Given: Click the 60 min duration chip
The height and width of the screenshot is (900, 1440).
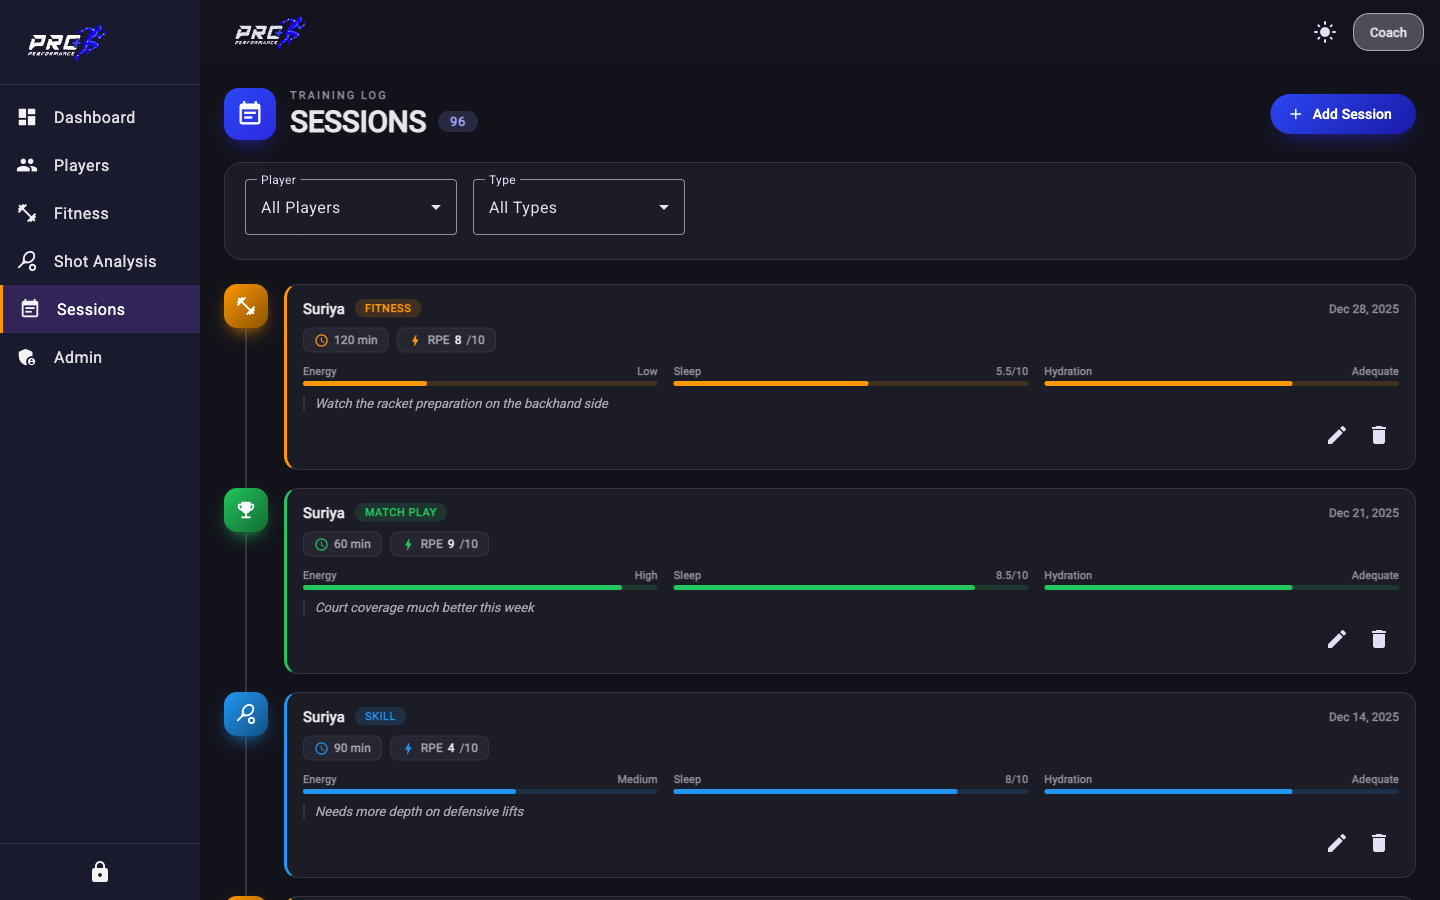Looking at the screenshot, I should click(x=342, y=544).
